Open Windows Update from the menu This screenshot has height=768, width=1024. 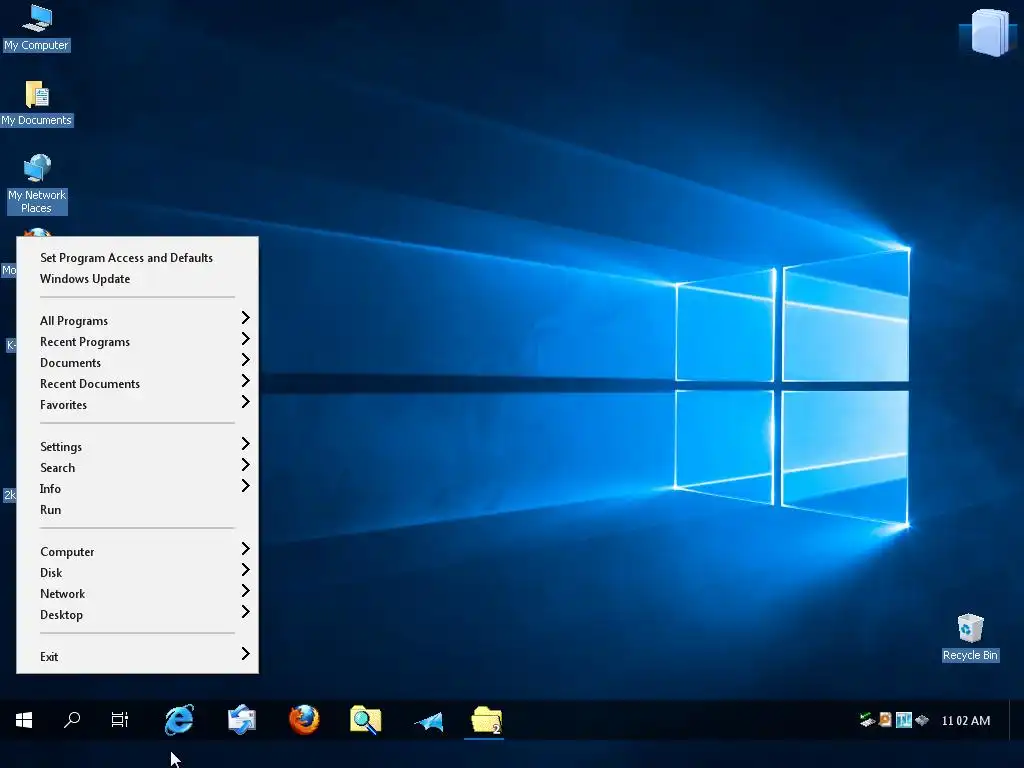[85, 279]
